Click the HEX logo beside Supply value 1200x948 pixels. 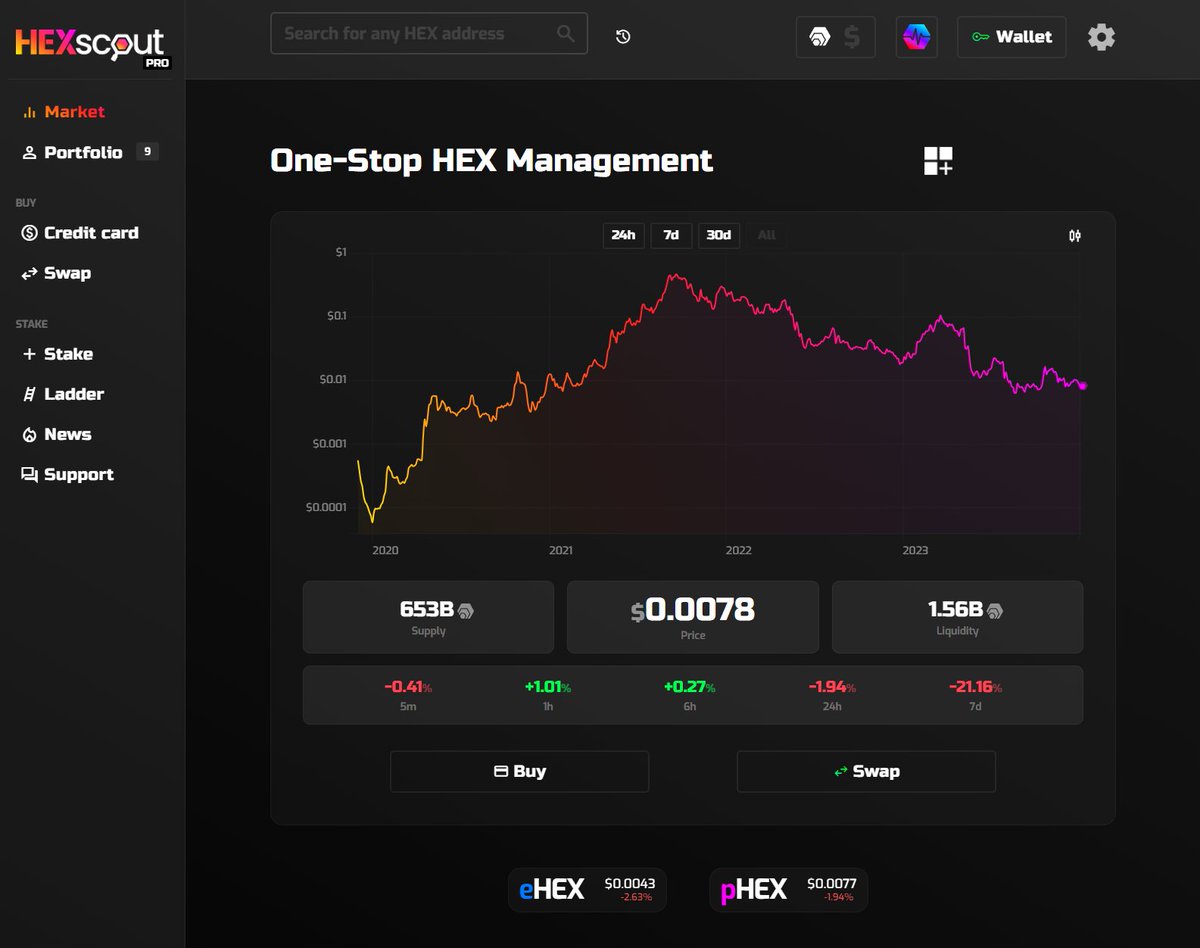pyautogui.click(x=466, y=610)
